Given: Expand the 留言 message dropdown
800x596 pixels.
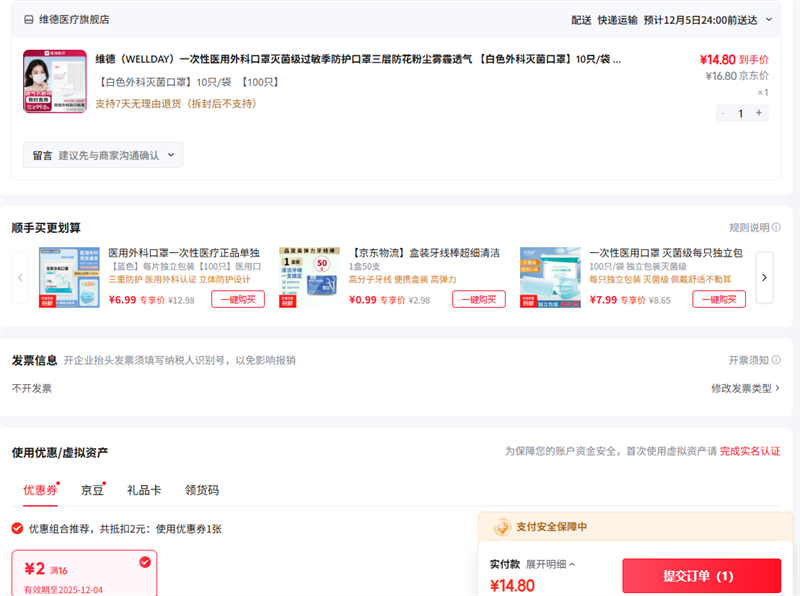Looking at the screenshot, I should click(103, 155).
